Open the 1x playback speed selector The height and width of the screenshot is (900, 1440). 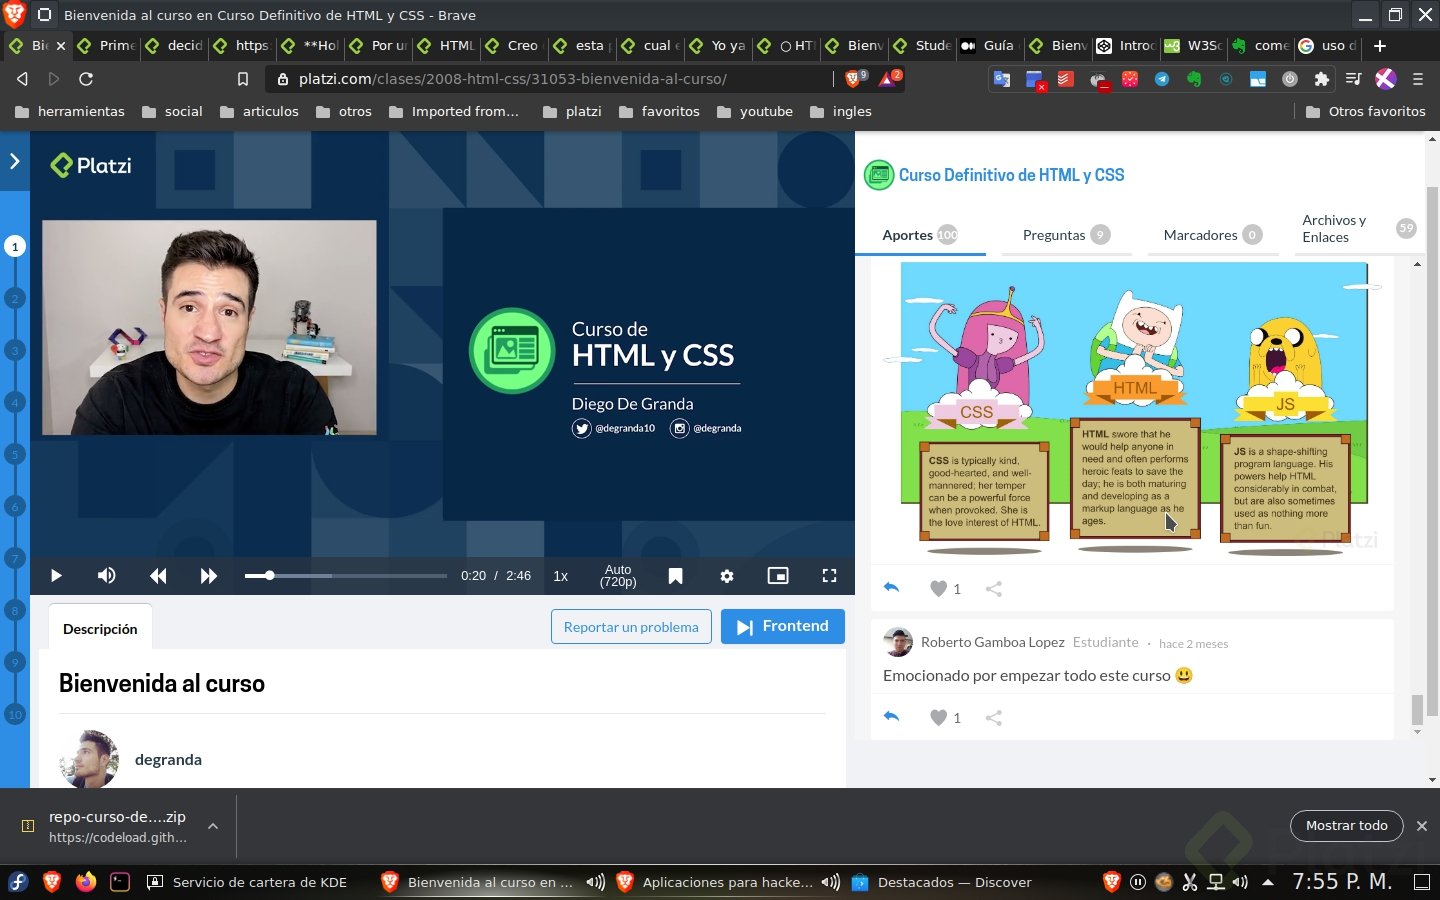pyautogui.click(x=561, y=576)
